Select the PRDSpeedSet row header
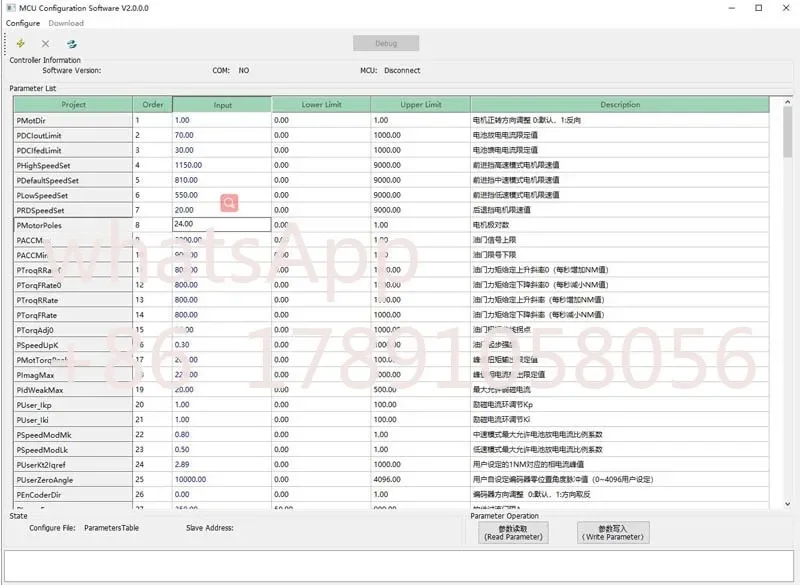The height and width of the screenshot is (585, 800). [73, 210]
